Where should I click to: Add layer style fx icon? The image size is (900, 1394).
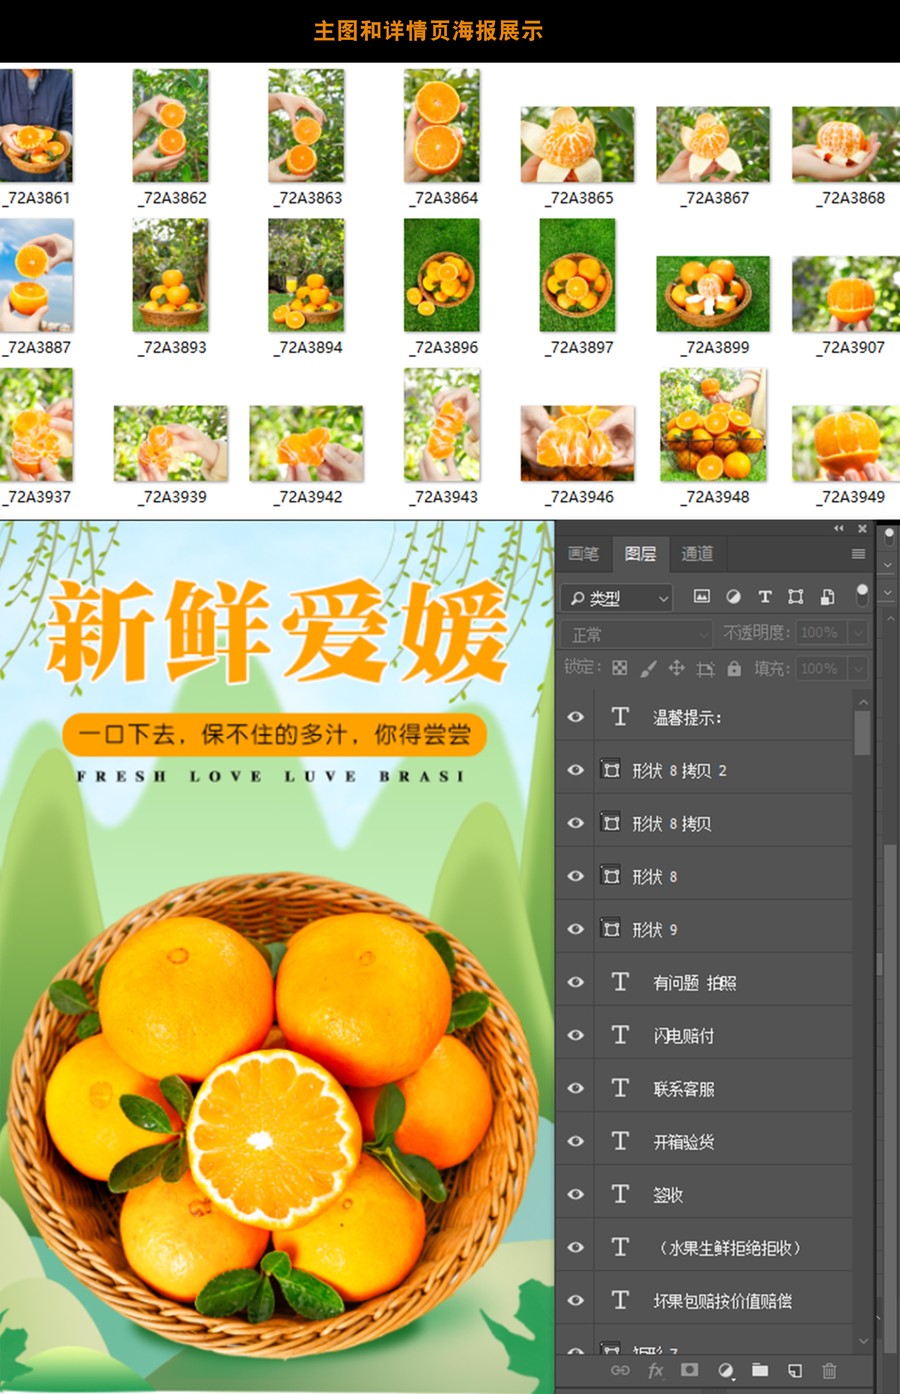coord(655,1370)
